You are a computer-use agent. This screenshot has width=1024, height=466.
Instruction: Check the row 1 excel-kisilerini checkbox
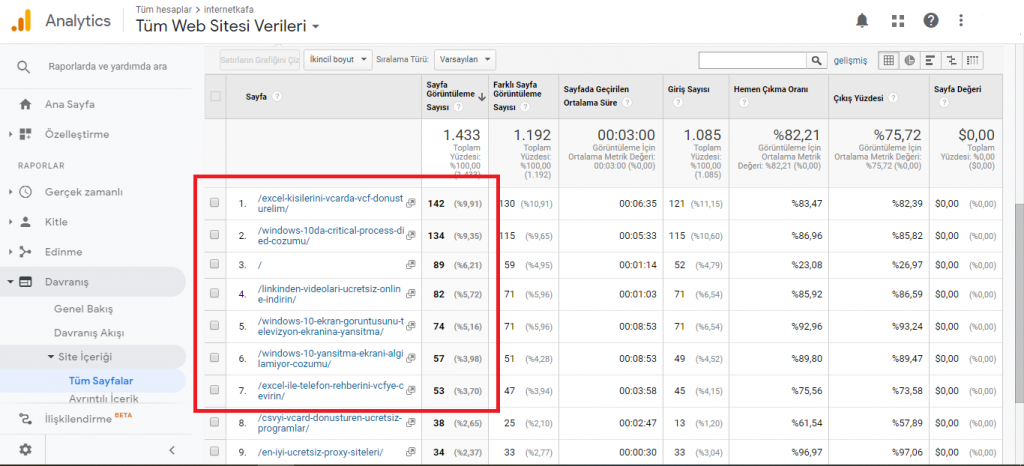[x=214, y=203]
